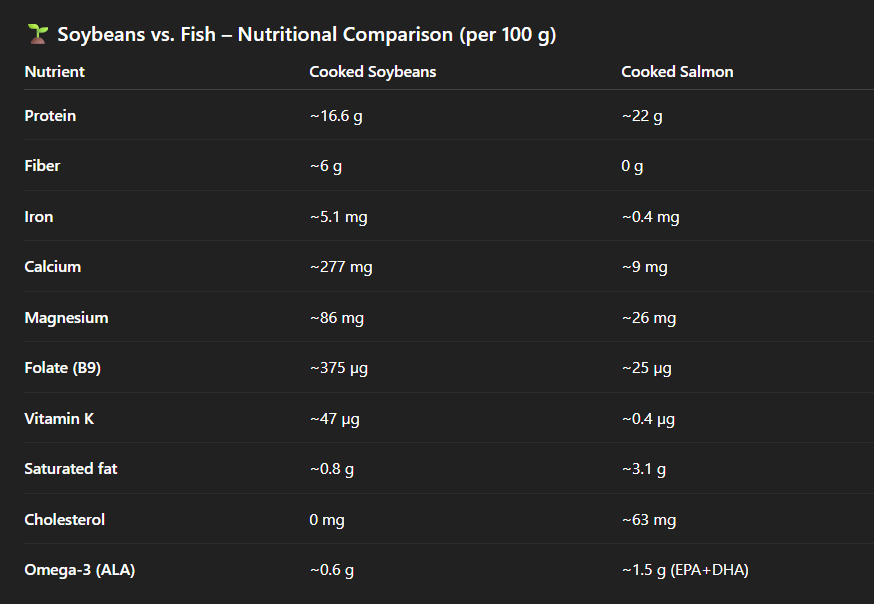Click the Soybeans vs. Fish comparison heading
The height and width of the screenshot is (604, 874).
306,35
